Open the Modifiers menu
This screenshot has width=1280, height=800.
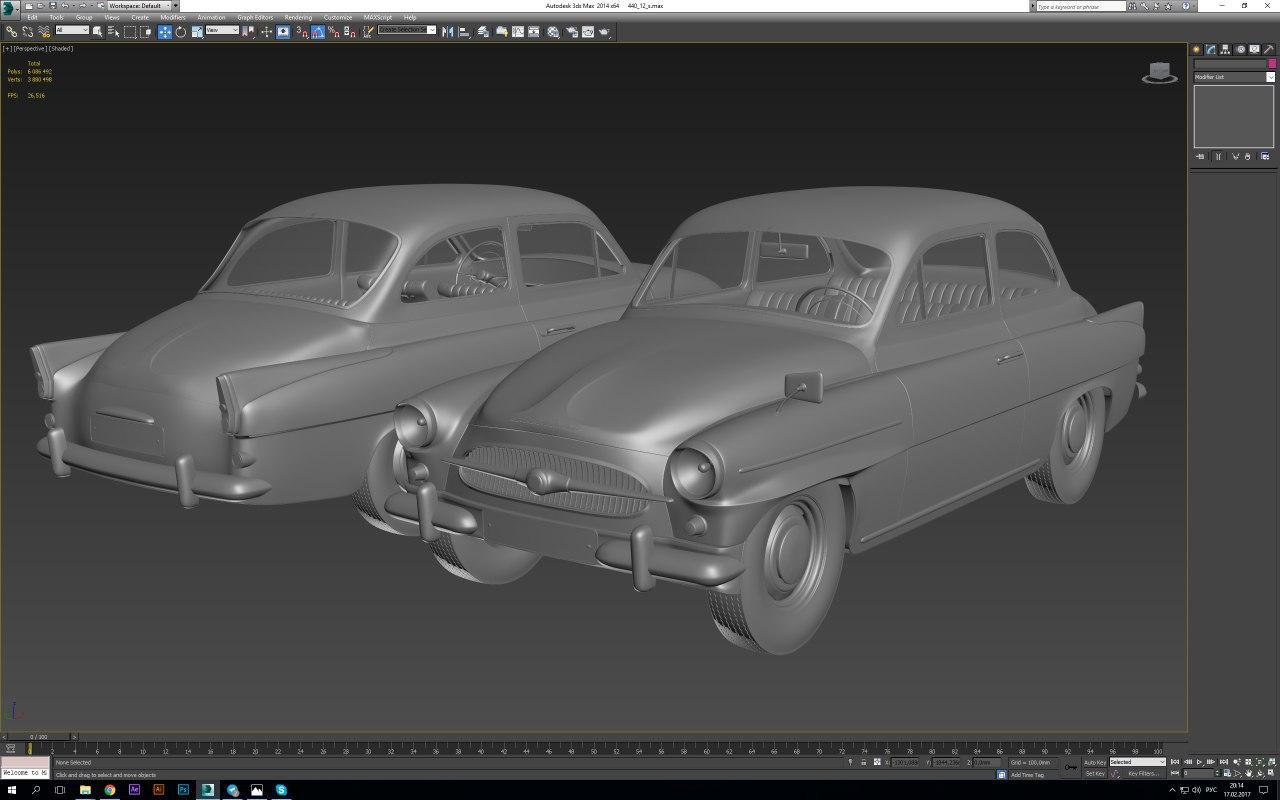(173, 18)
